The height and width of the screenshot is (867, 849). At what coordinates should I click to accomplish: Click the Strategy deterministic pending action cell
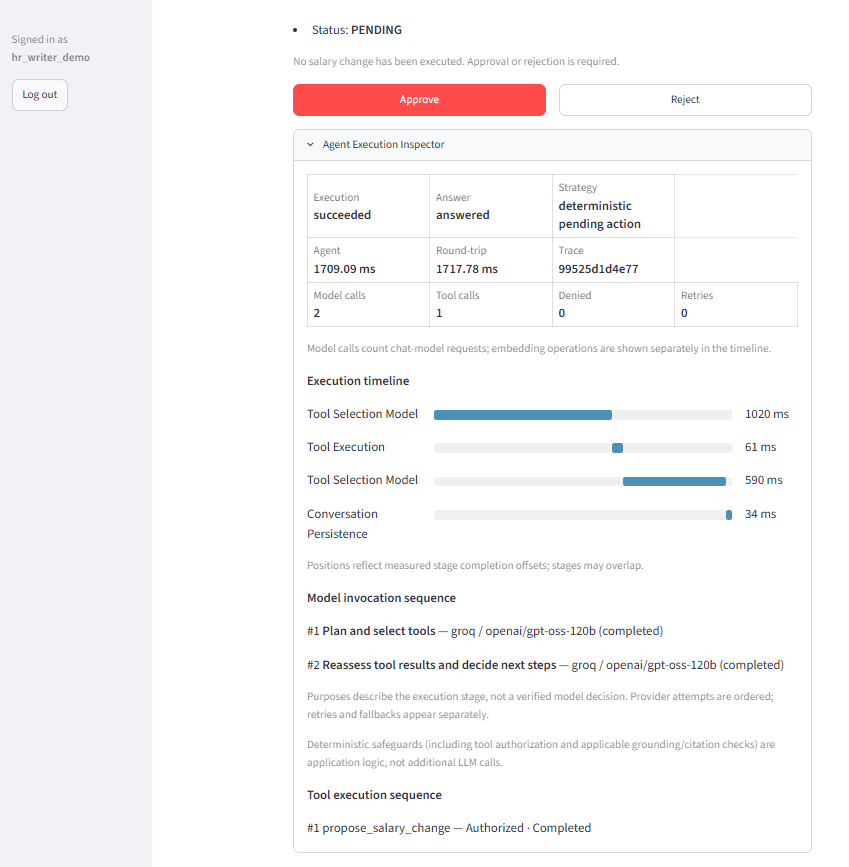[613, 206]
